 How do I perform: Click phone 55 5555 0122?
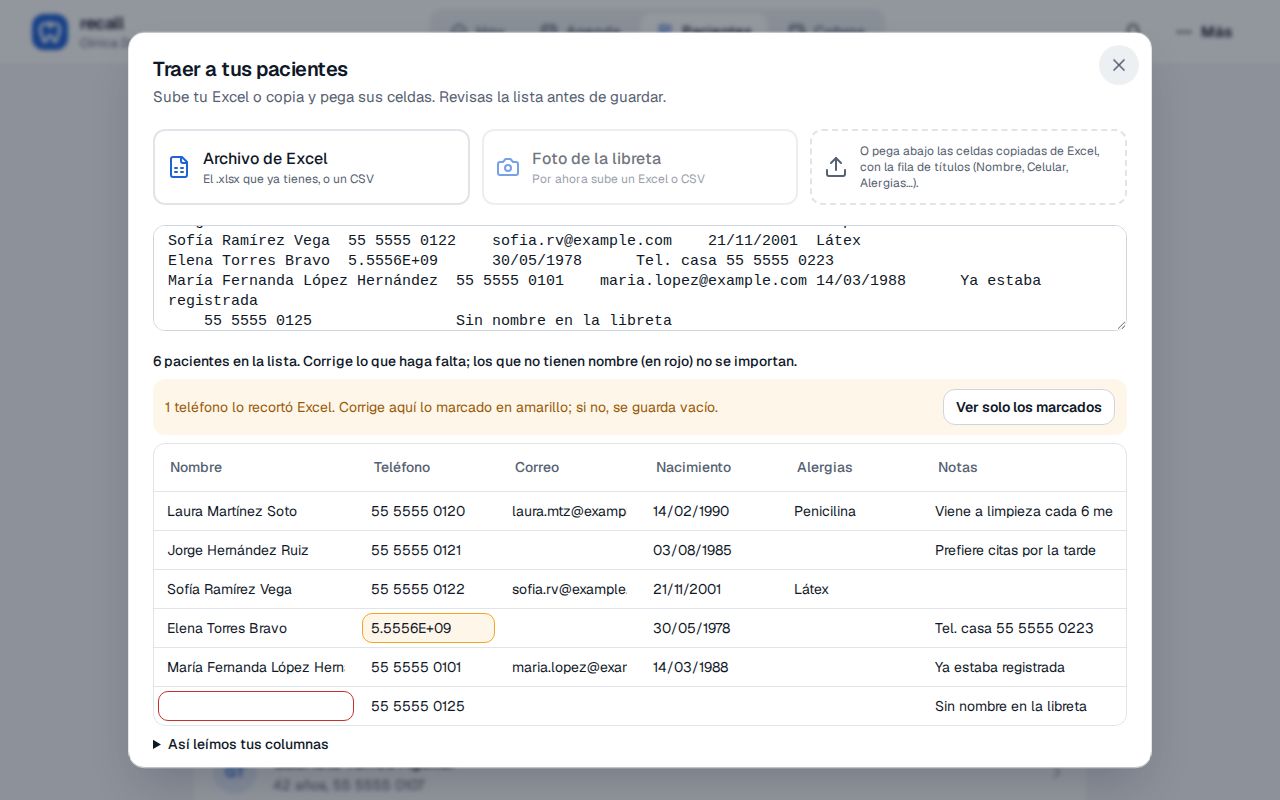(428, 589)
